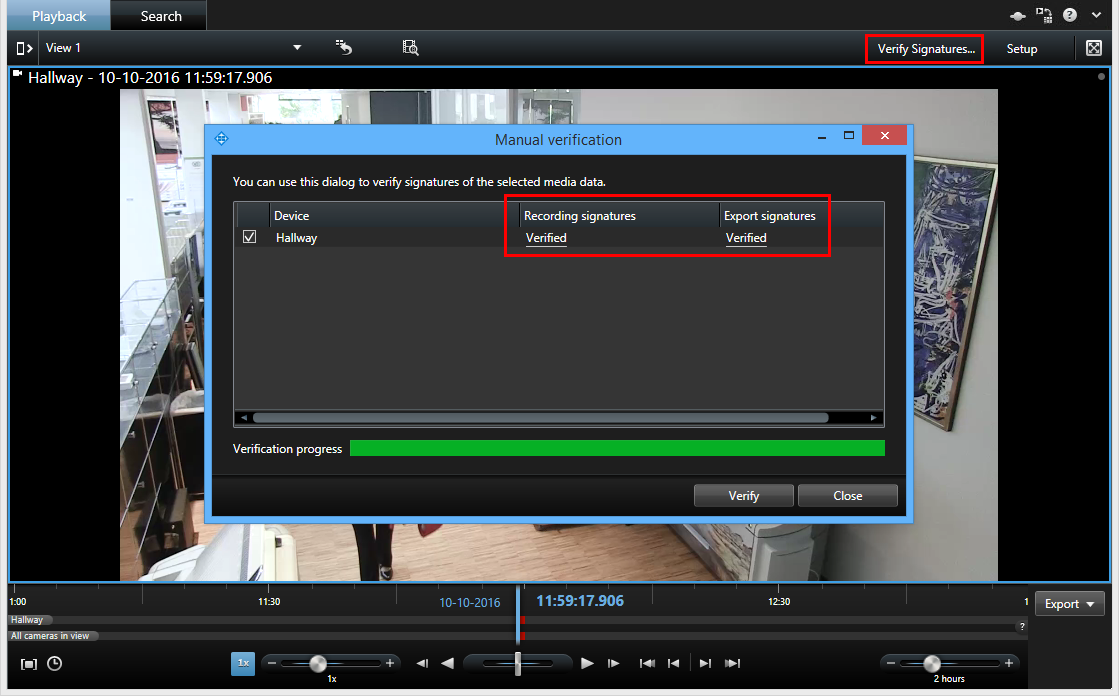Click play reverse button
The height and width of the screenshot is (696, 1119).
(x=448, y=663)
